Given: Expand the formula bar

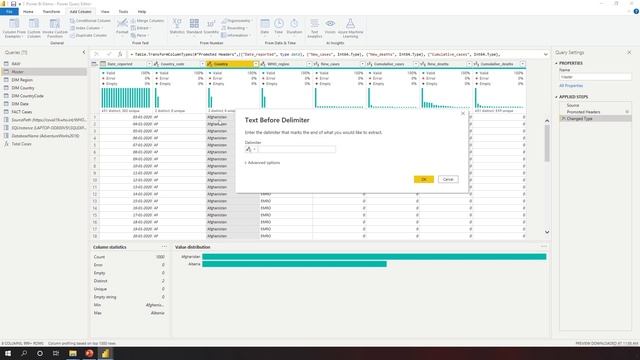Looking at the screenshot, I should coord(546,54).
